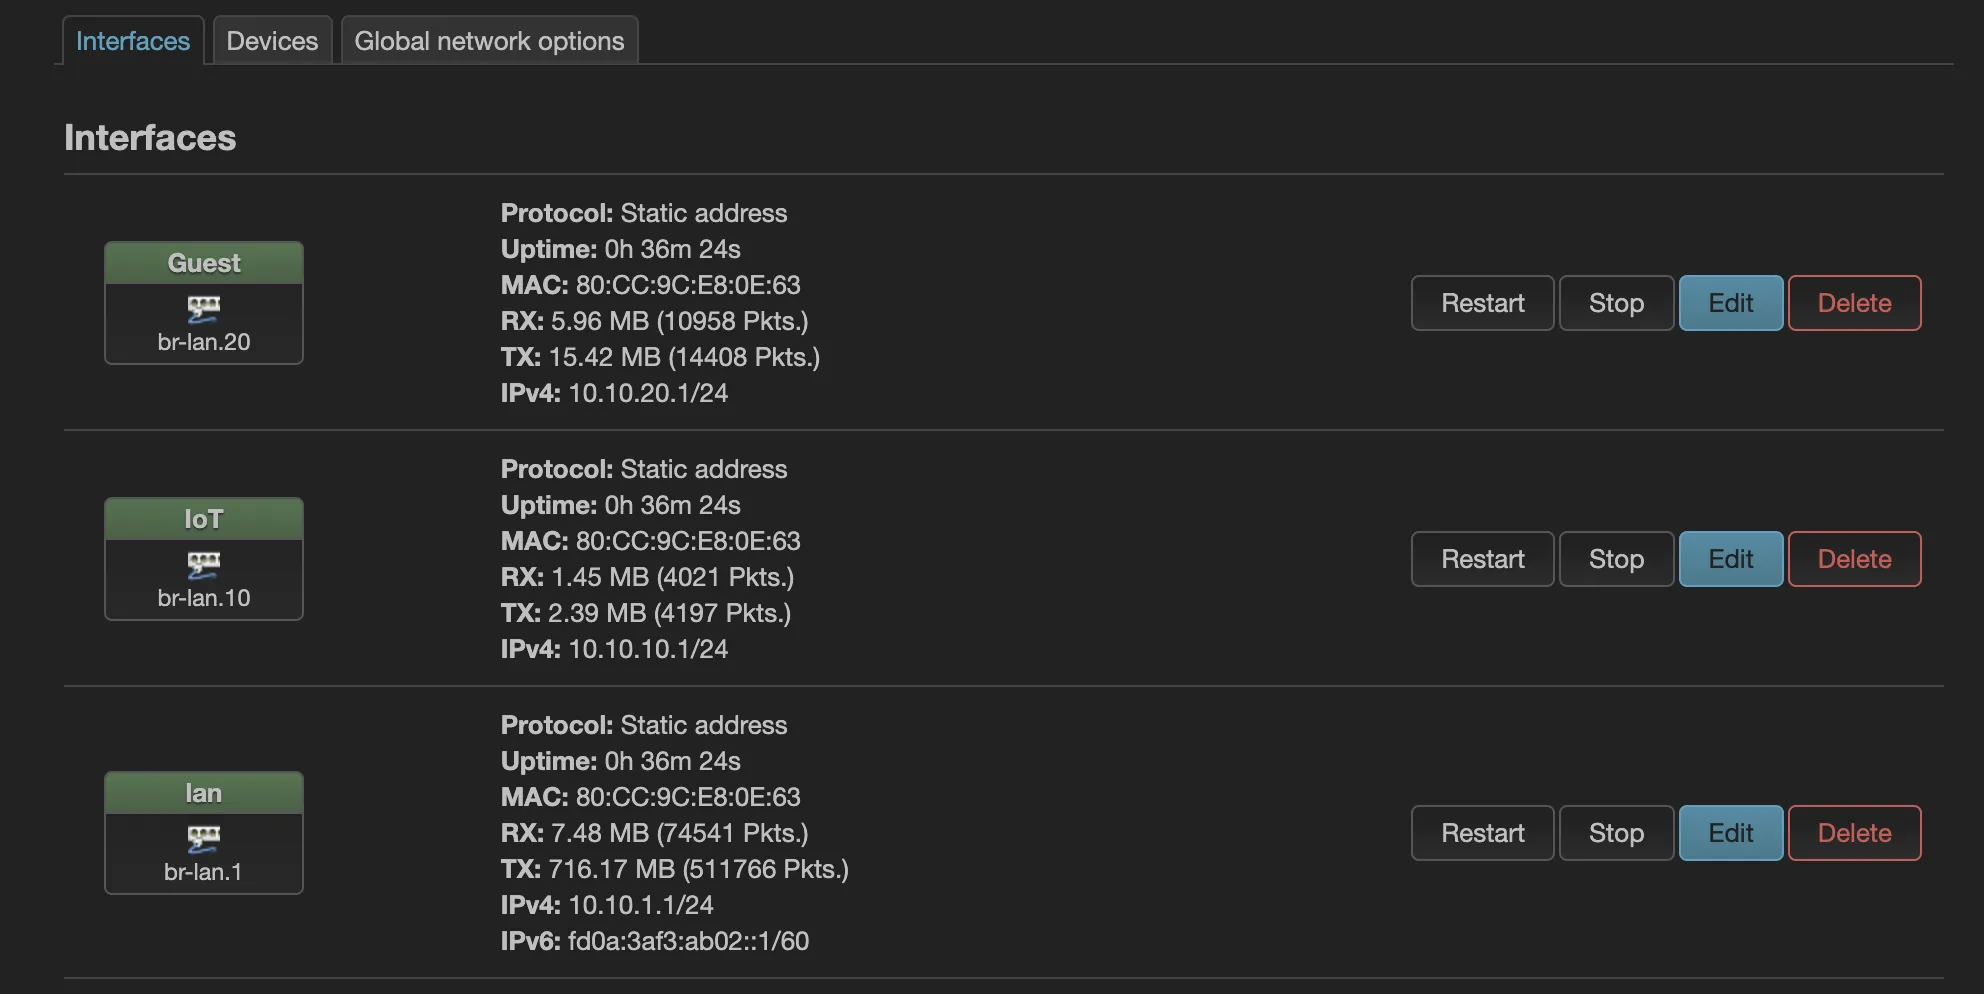Stop the lan interface
The image size is (1984, 994).
1616,833
